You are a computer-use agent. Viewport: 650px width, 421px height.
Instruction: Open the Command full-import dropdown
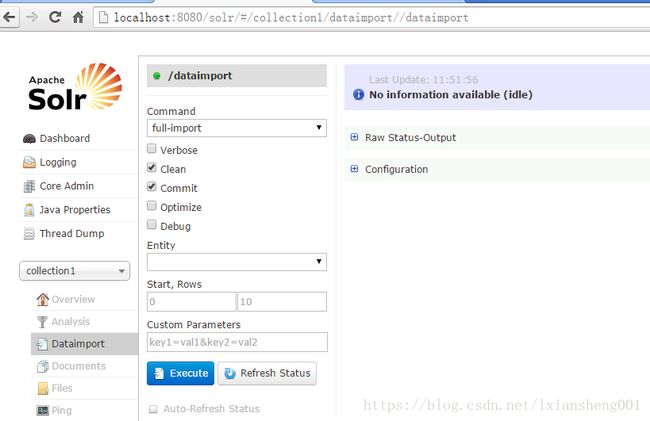pyautogui.click(x=236, y=128)
